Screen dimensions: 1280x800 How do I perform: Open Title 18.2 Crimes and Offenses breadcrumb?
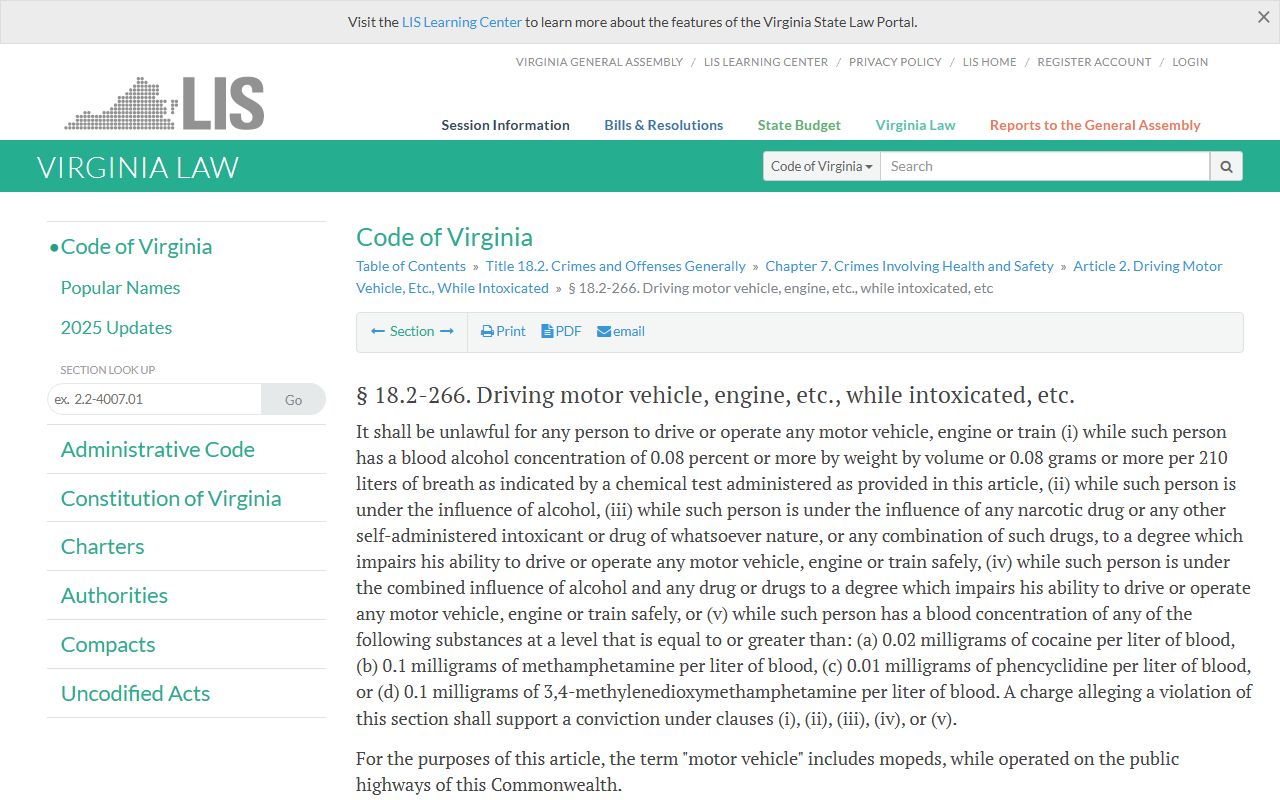click(615, 266)
